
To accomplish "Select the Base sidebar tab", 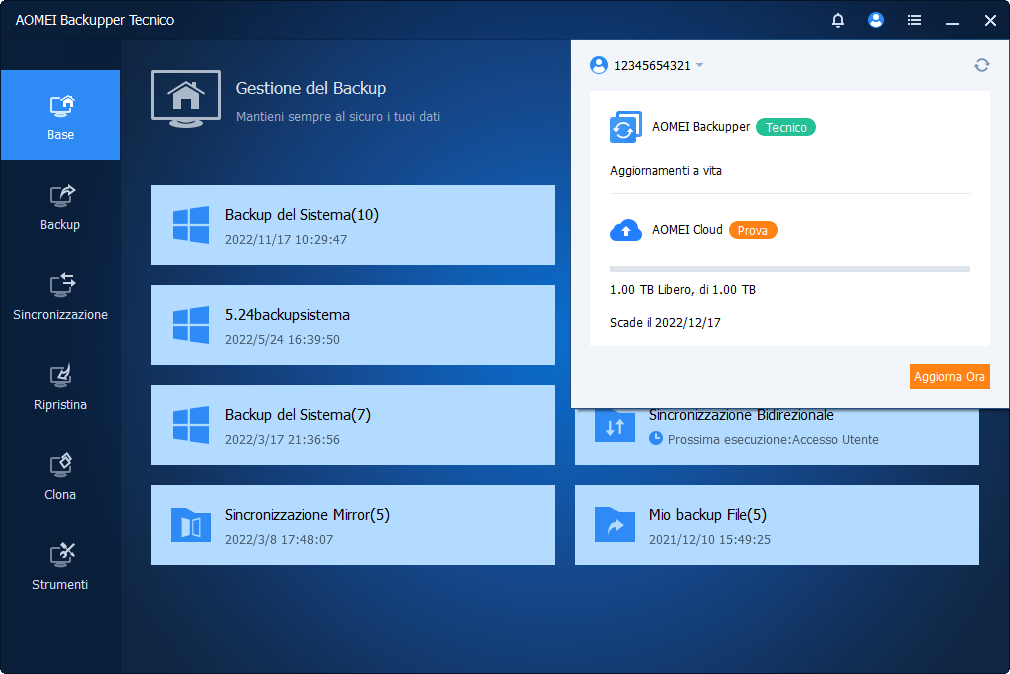I will click(x=61, y=115).
